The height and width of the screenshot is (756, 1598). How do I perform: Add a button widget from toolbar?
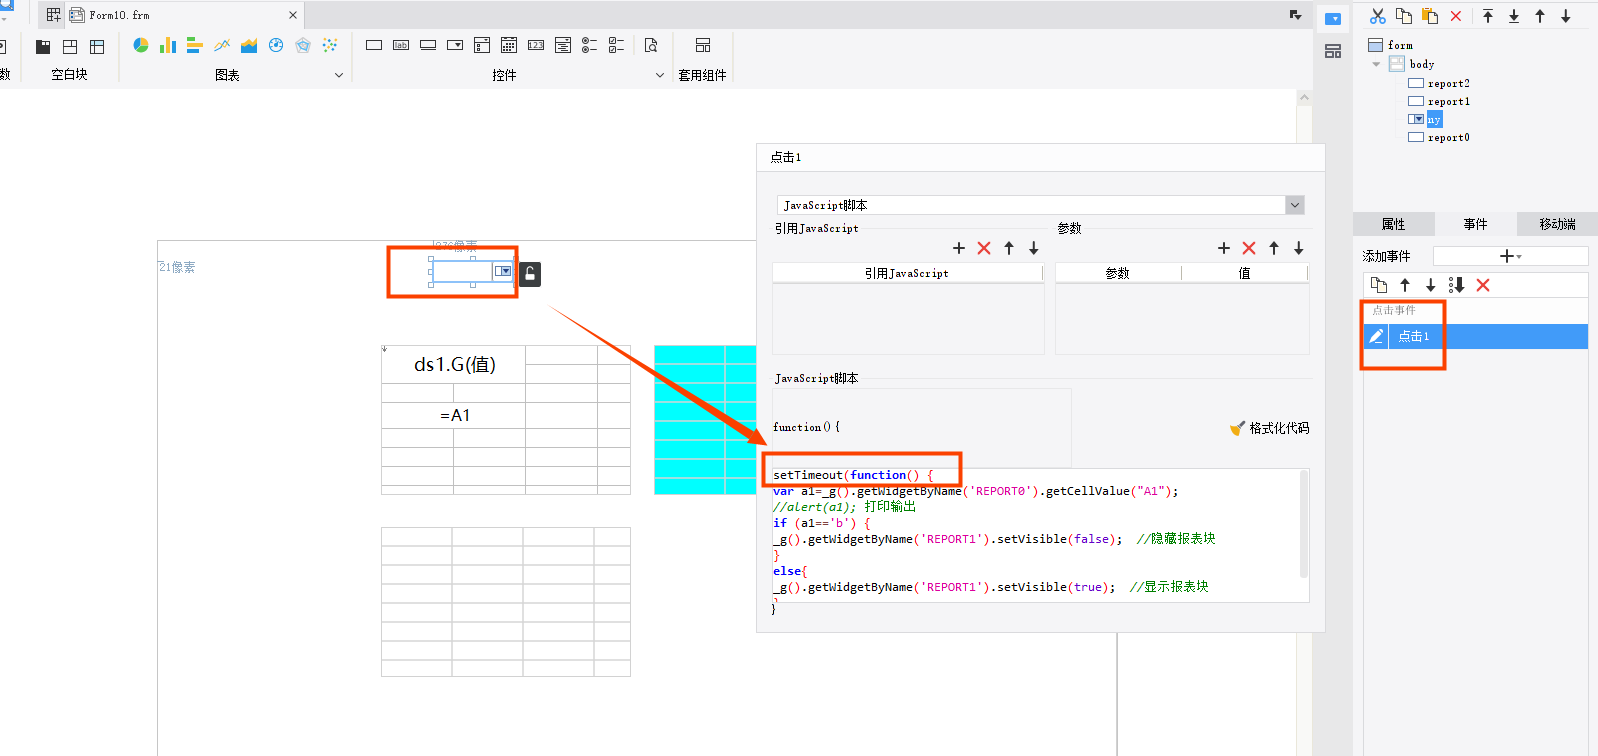pos(428,46)
